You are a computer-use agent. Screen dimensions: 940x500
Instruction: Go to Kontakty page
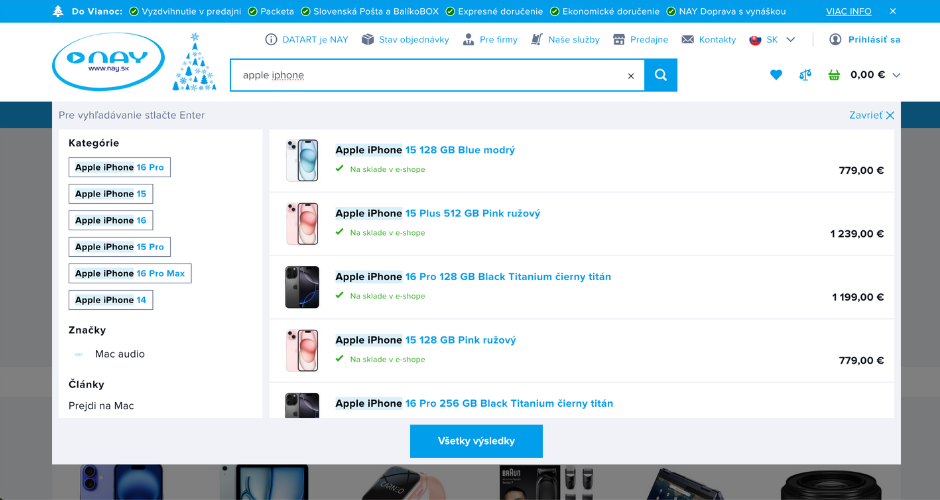coord(708,39)
